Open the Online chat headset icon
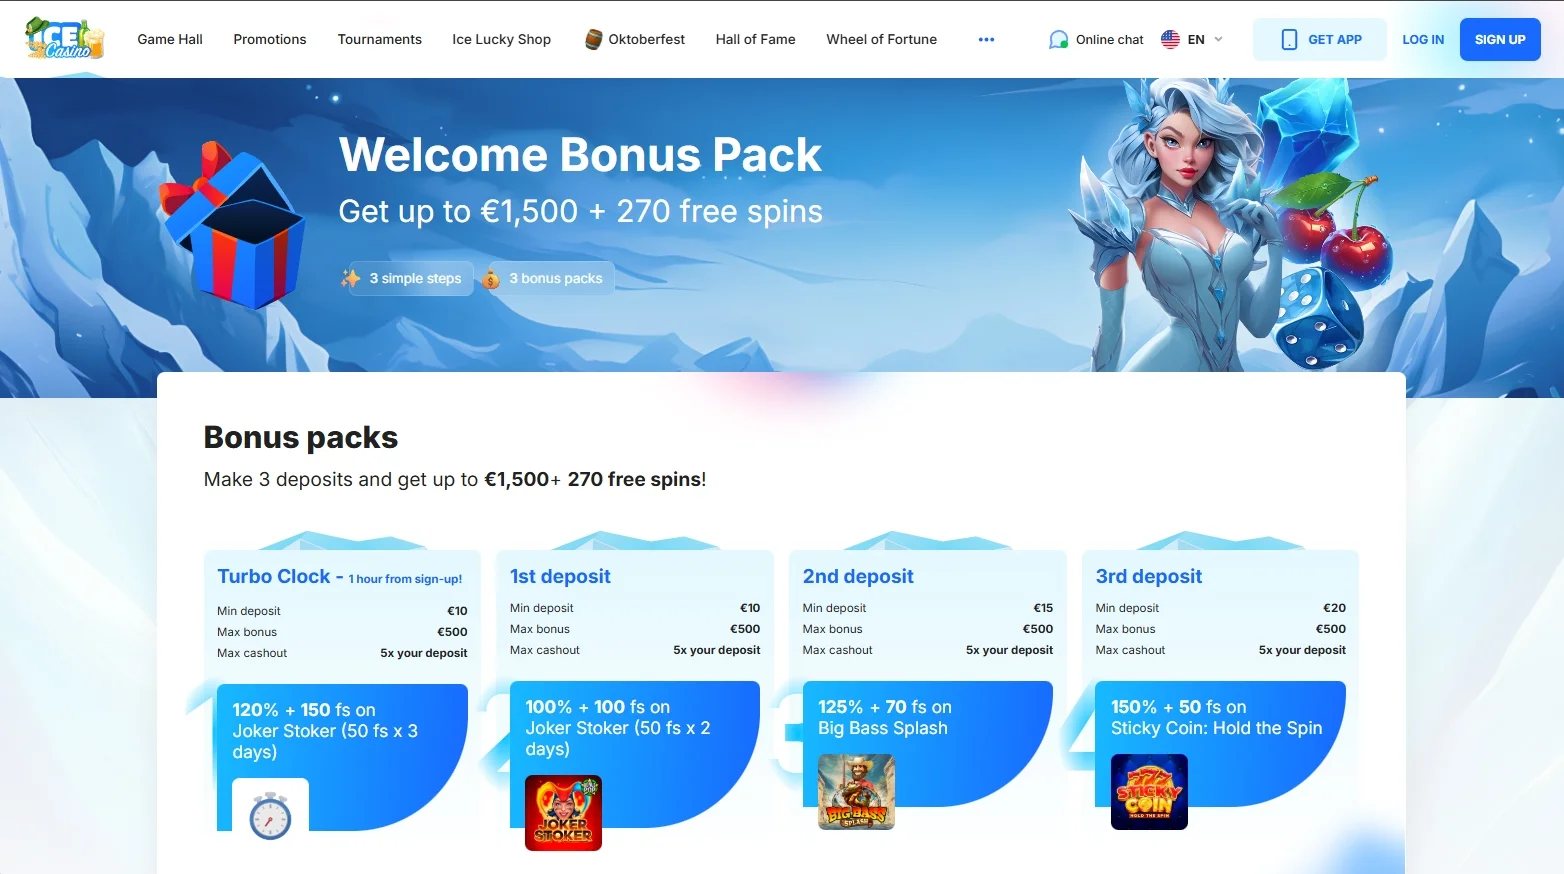Image resolution: width=1564 pixels, height=874 pixels. (1058, 40)
